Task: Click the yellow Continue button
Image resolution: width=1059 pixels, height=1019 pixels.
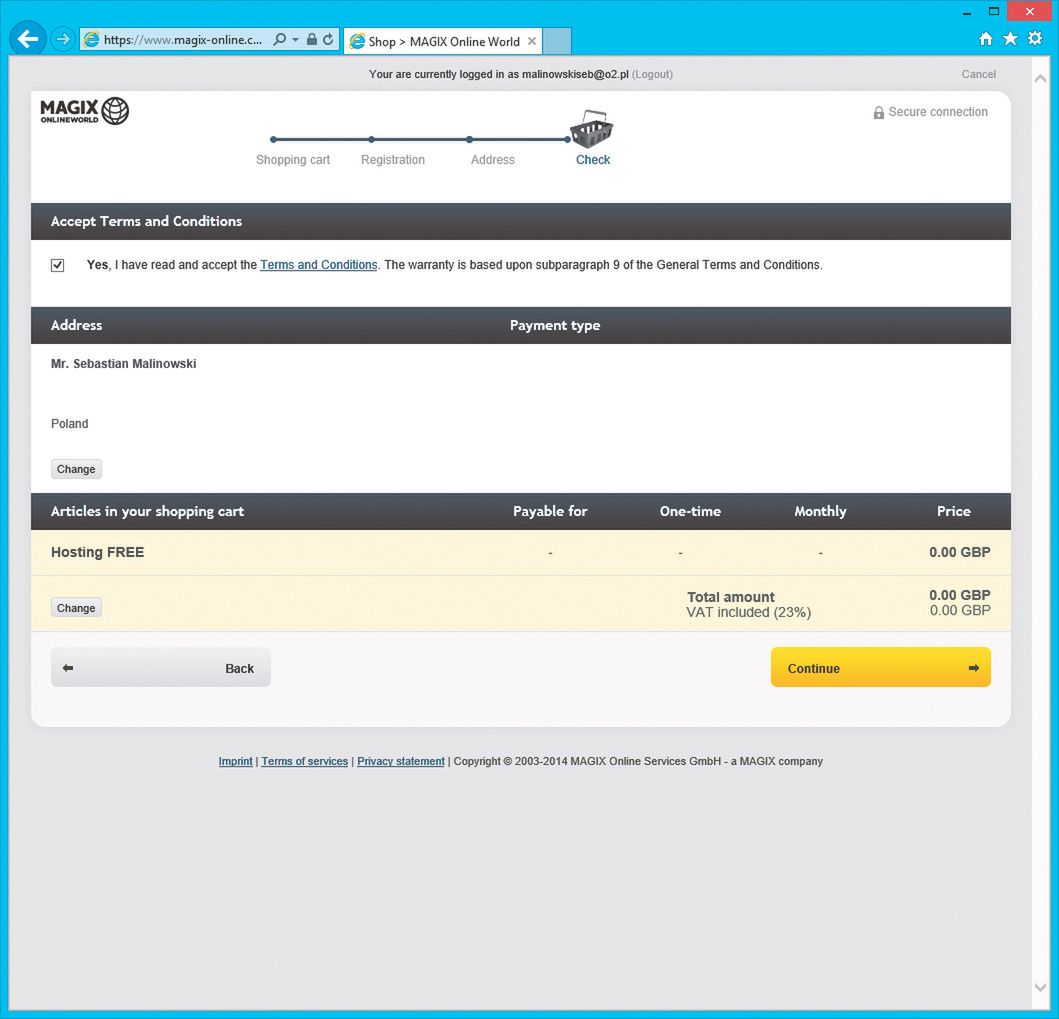Action: (881, 668)
